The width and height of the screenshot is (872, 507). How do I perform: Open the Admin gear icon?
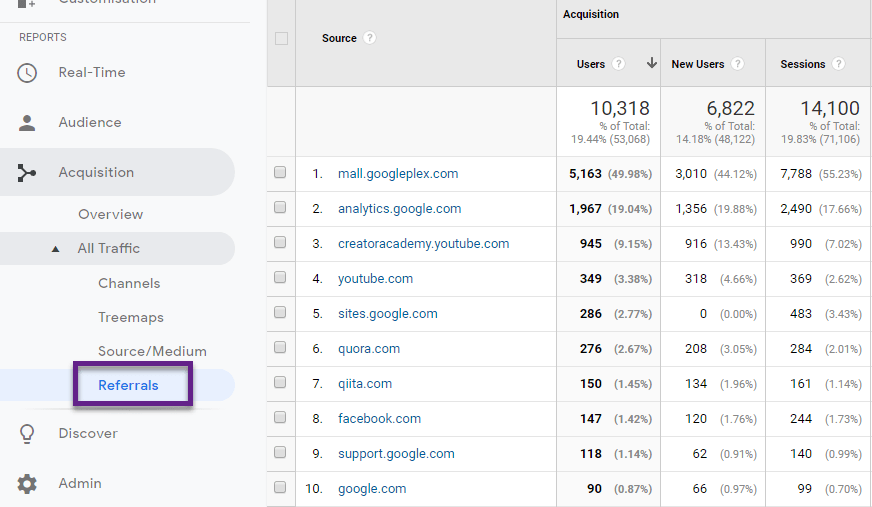click(27, 484)
